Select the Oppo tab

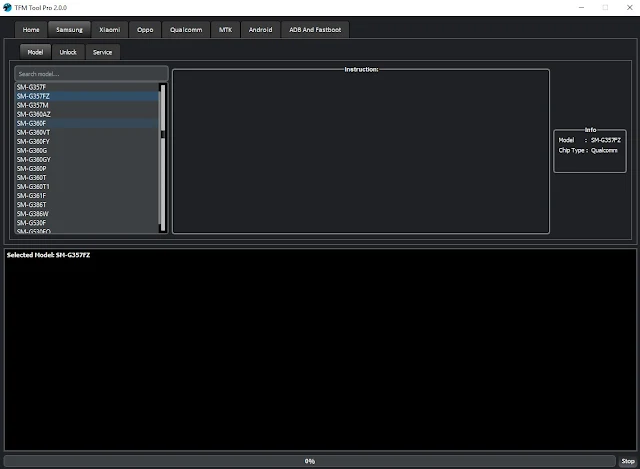tap(145, 30)
